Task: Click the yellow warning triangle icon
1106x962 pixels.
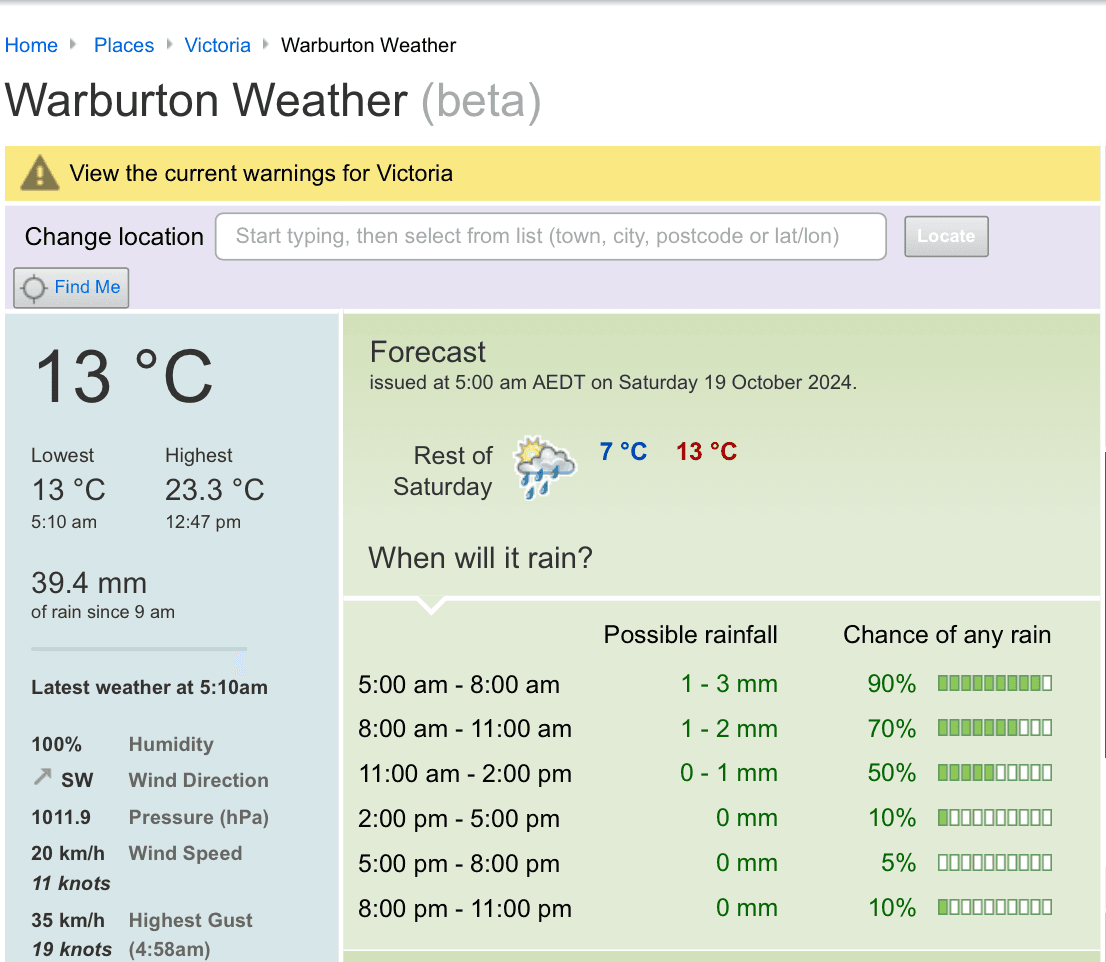Action: (x=40, y=173)
